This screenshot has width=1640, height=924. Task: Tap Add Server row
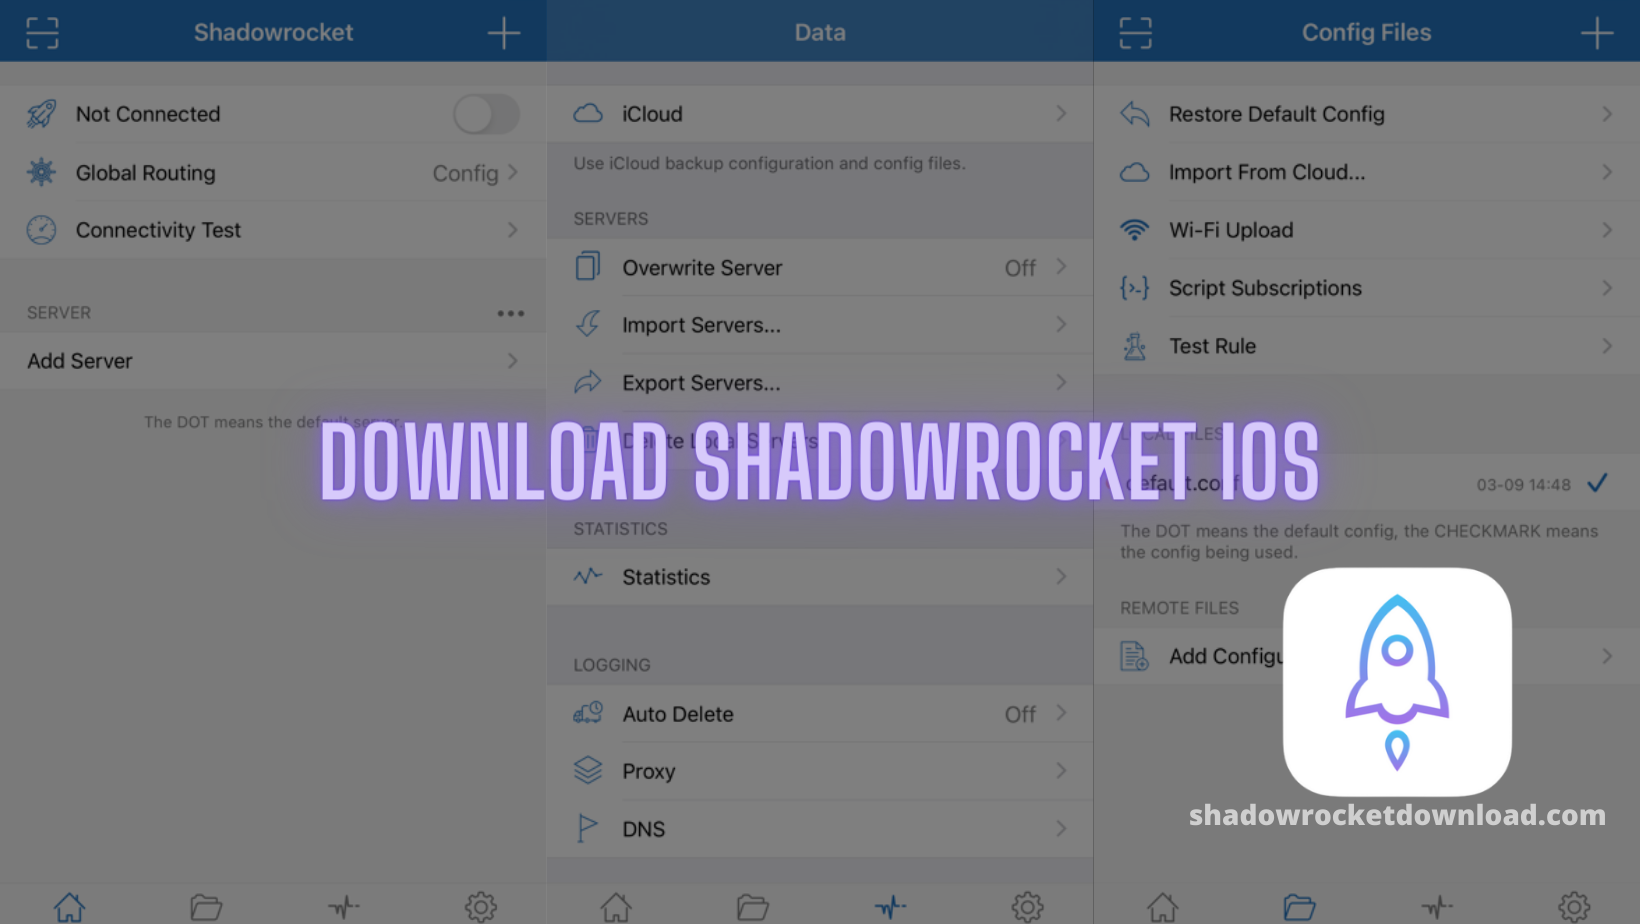273,361
